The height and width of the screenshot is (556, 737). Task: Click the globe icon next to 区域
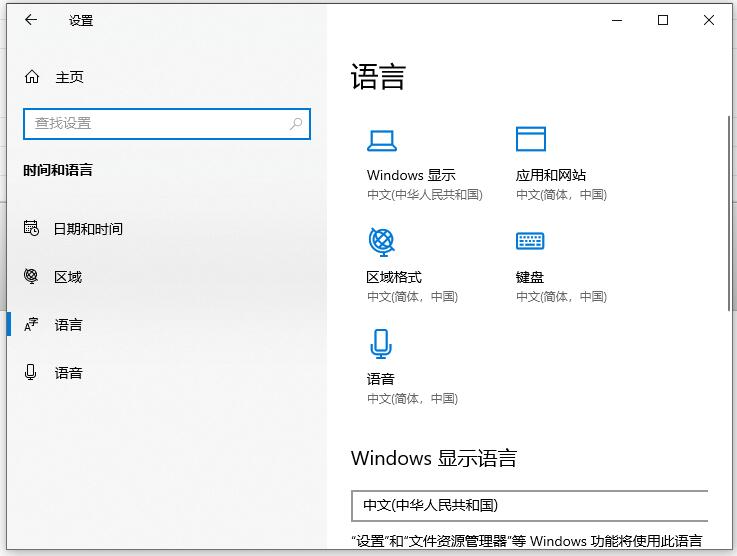pos(31,277)
